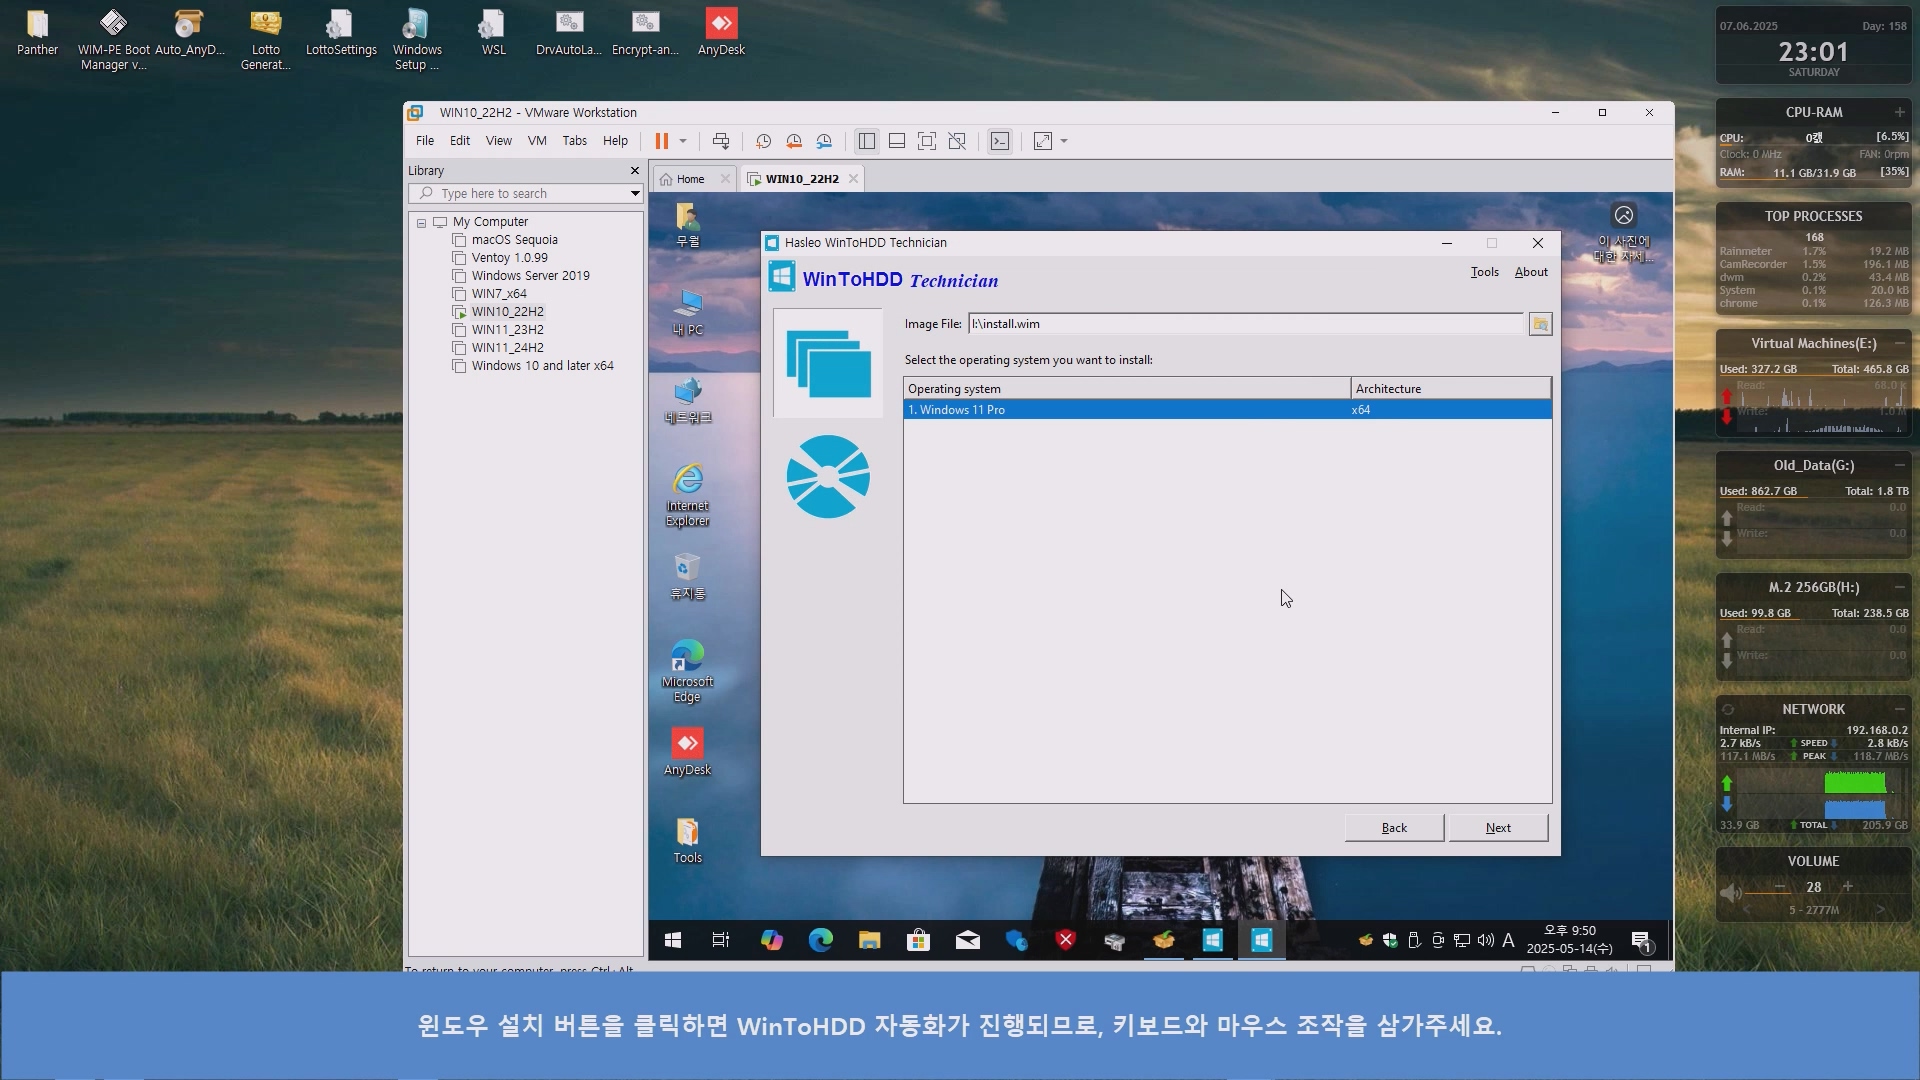Open the guest notification center icon

tap(1641, 941)
